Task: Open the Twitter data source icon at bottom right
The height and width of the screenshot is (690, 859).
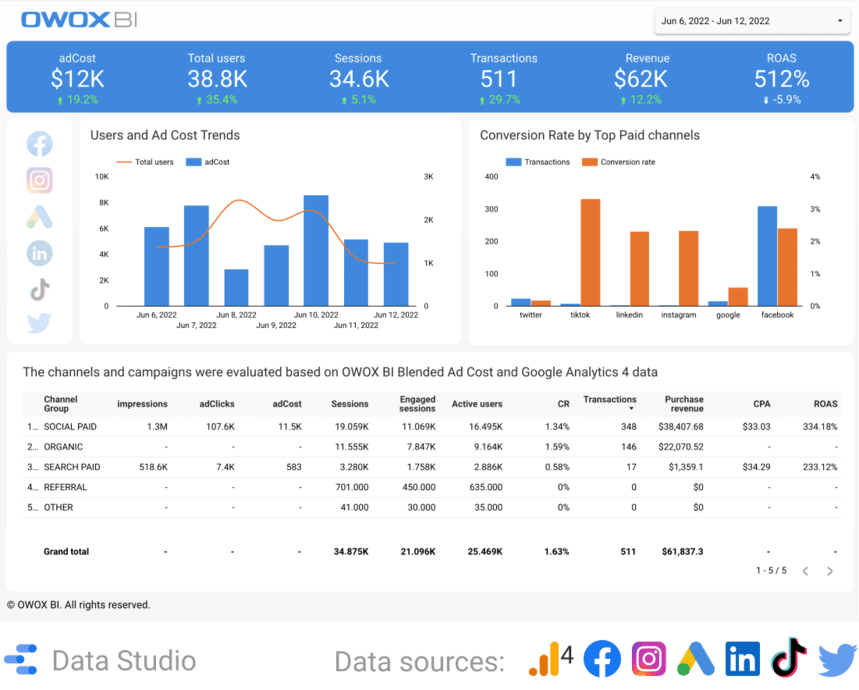Action: click(836, 659)
